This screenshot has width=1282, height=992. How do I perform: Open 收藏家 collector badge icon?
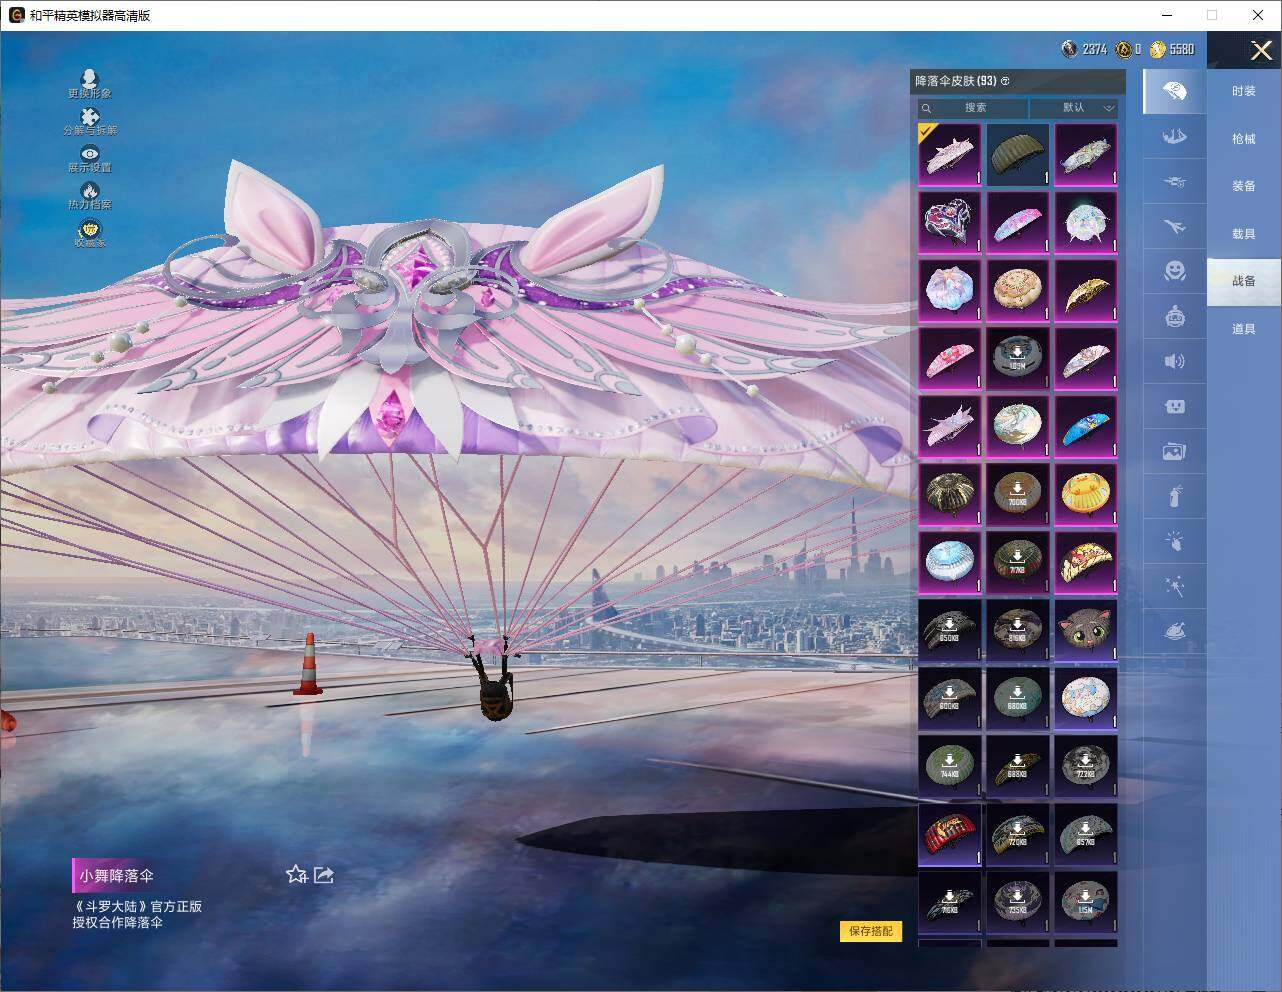90,234
